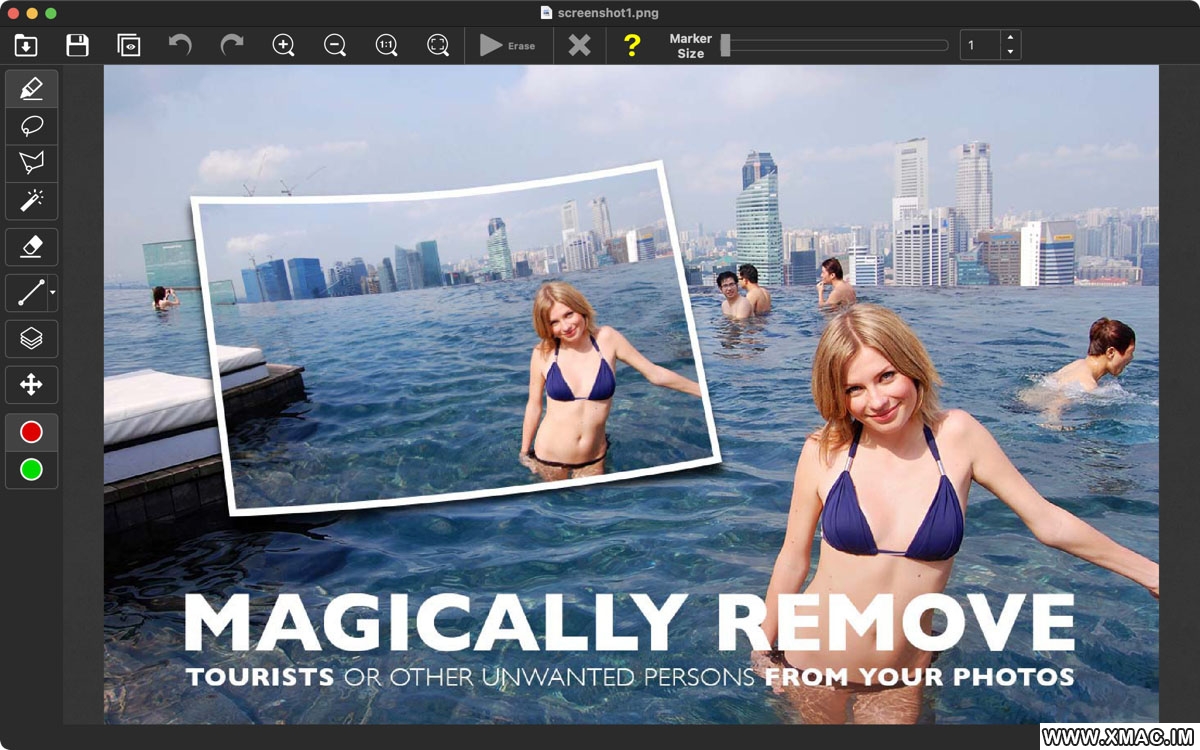Viewport: 1200px width, 750px height.
Task: Clear the selection with the X icon
Action: (x=579, y=45)
